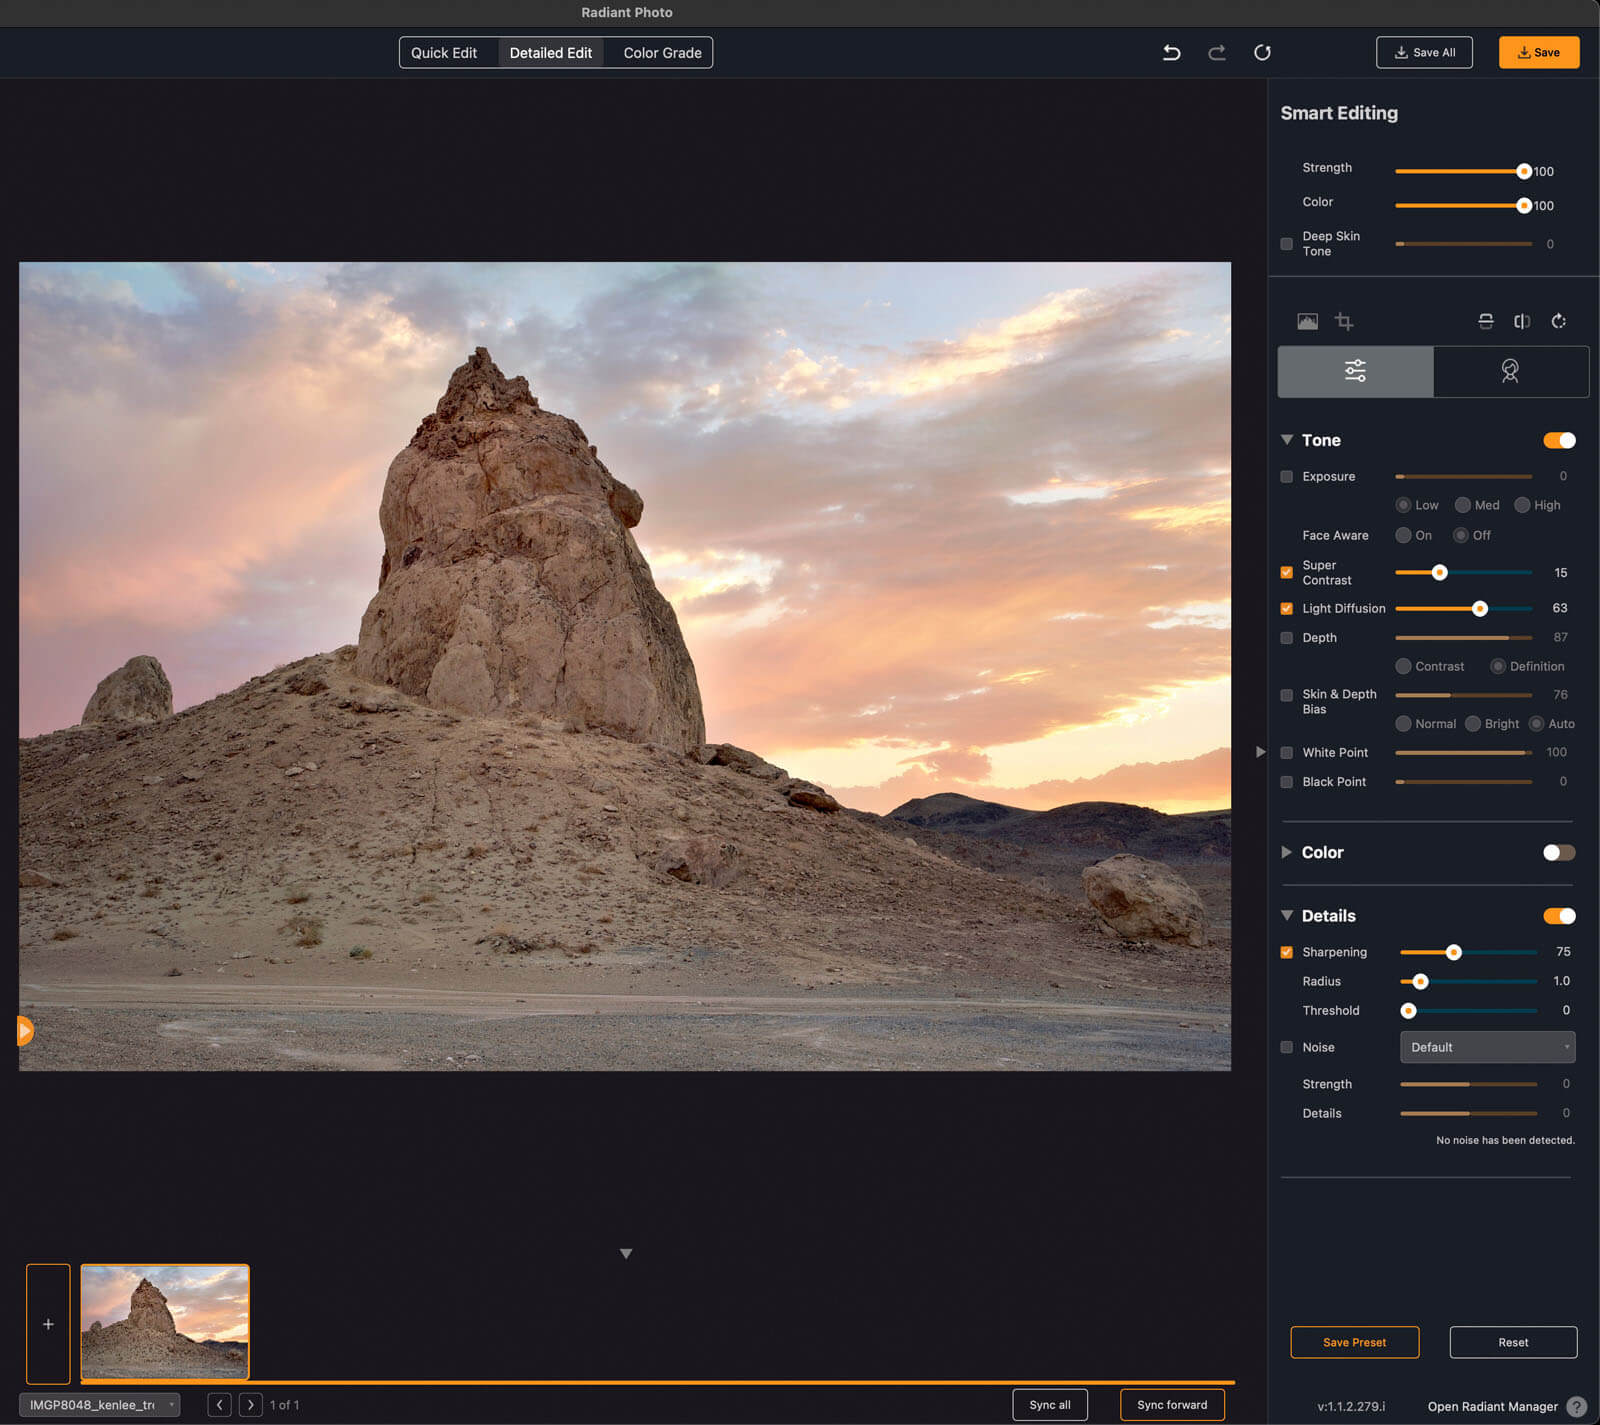This screenshot has height=1425, width=1600.
Task: Click the plus add image button
Action: coord(48,1323)
